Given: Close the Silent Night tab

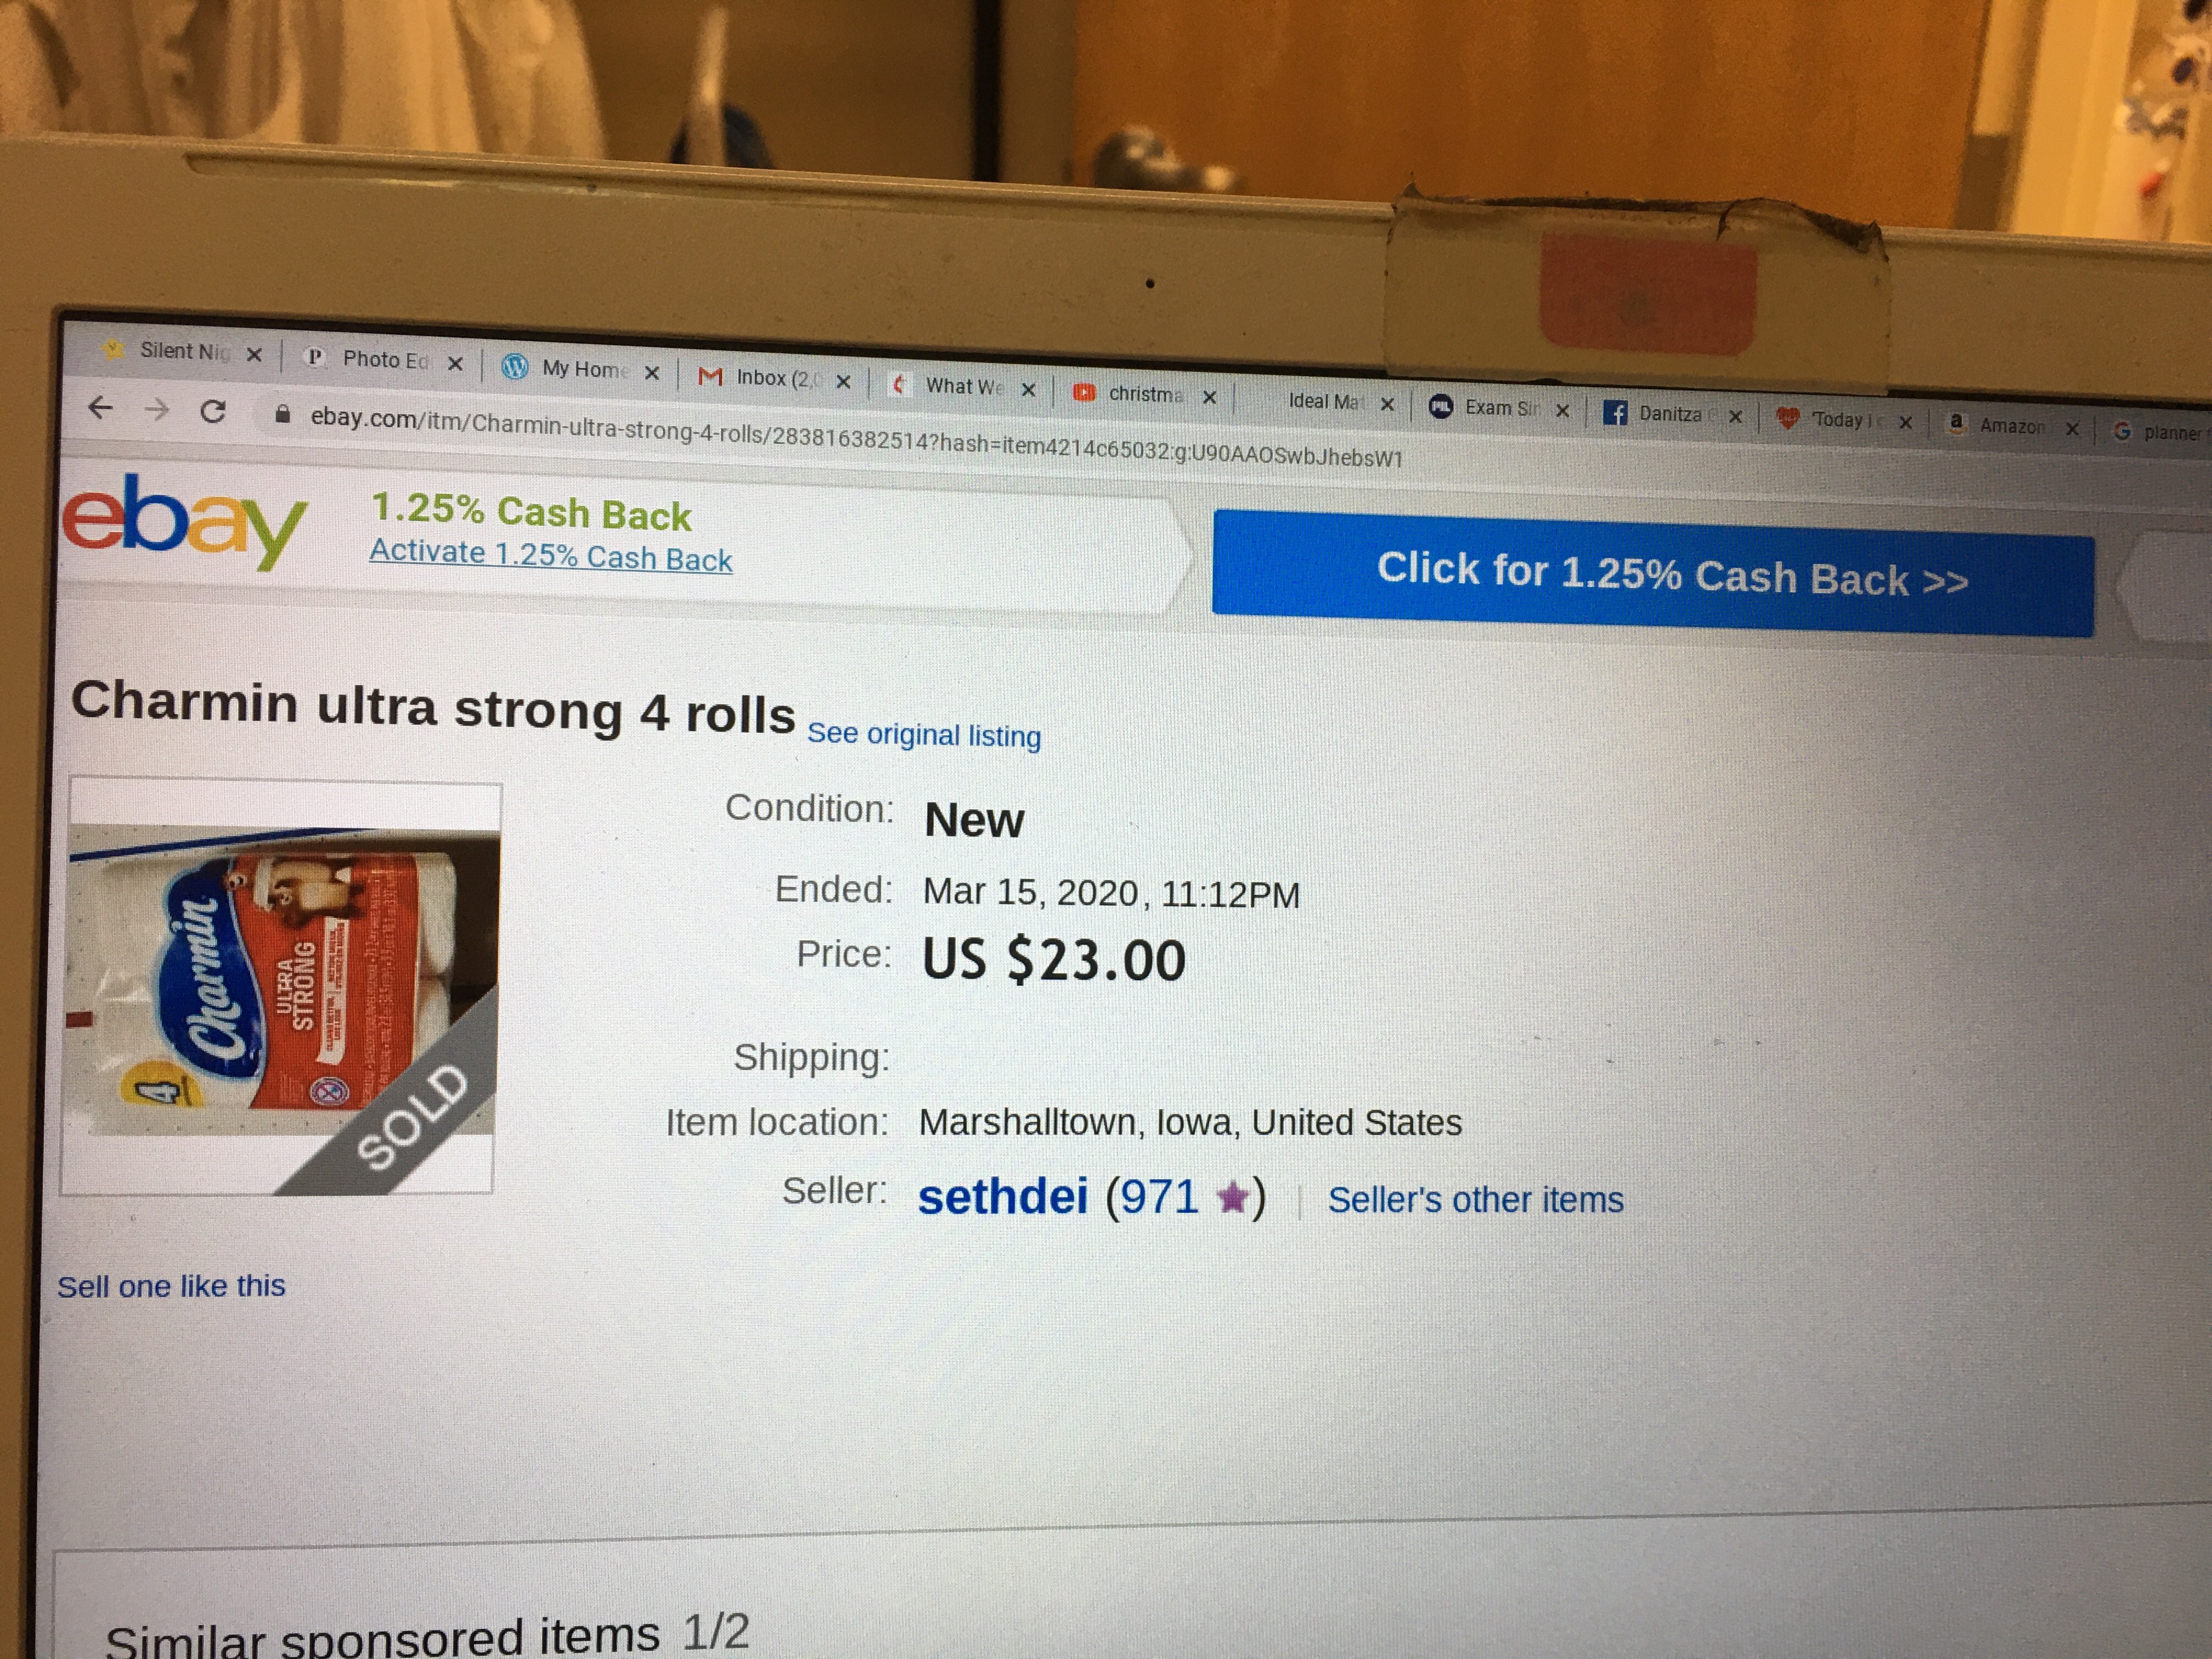Looking at the screenshot, I should pyautogui.click(x=254, y=354).
